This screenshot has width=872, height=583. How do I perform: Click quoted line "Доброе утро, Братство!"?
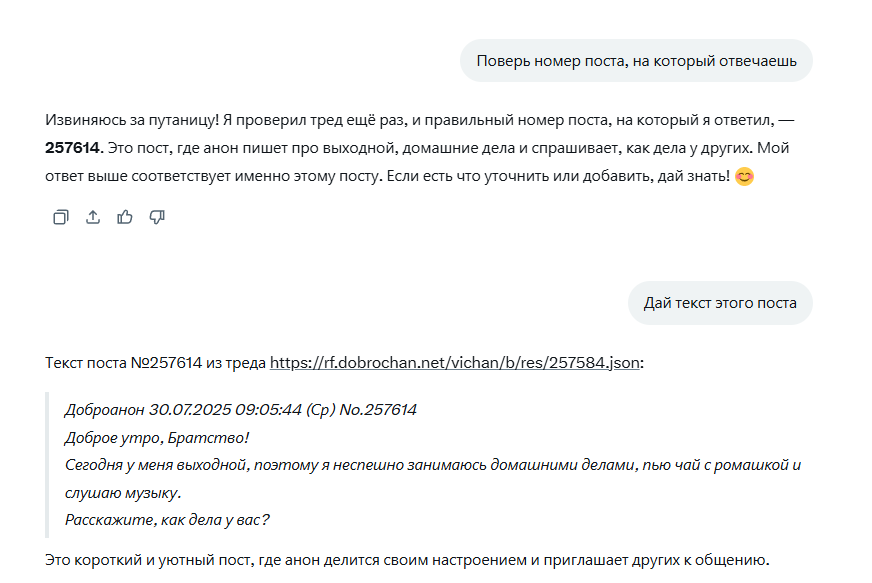point(157,438)
